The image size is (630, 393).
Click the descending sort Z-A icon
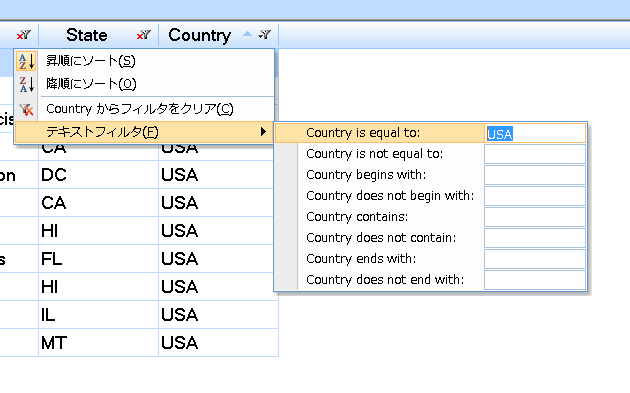point(27,84)
